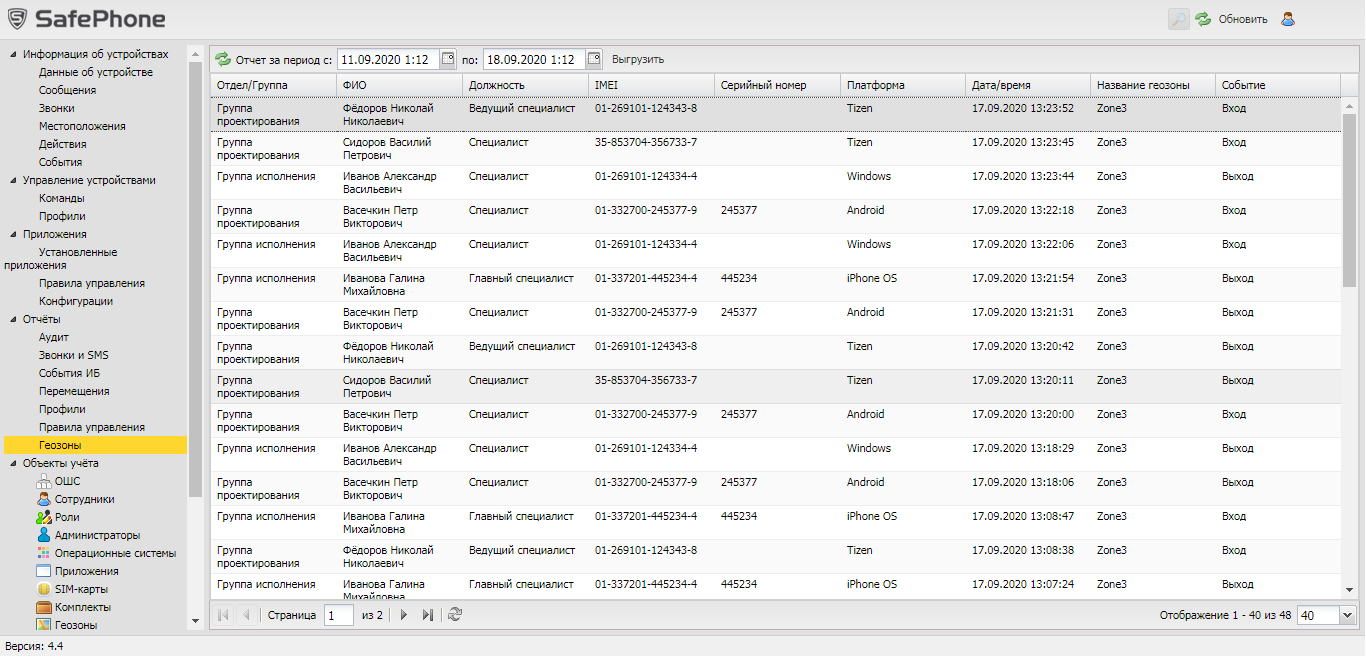This screenshot has width=1366, height=657.
Task: Open Сообщения in sidebar
Action: click(67, 90)
